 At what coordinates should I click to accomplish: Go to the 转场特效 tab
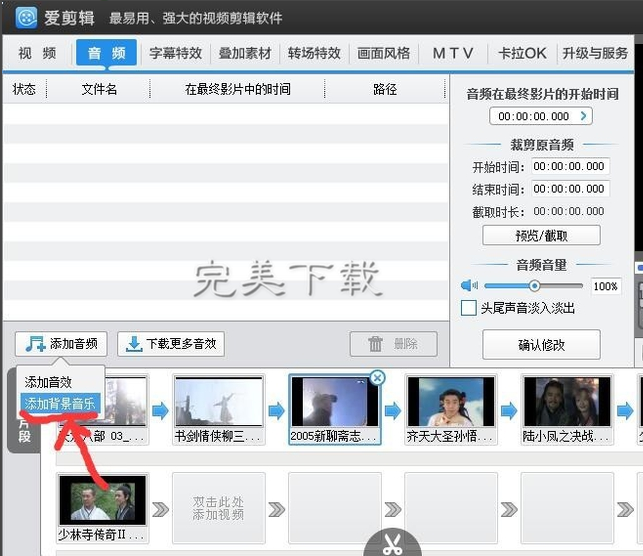[x=314, y=53]
